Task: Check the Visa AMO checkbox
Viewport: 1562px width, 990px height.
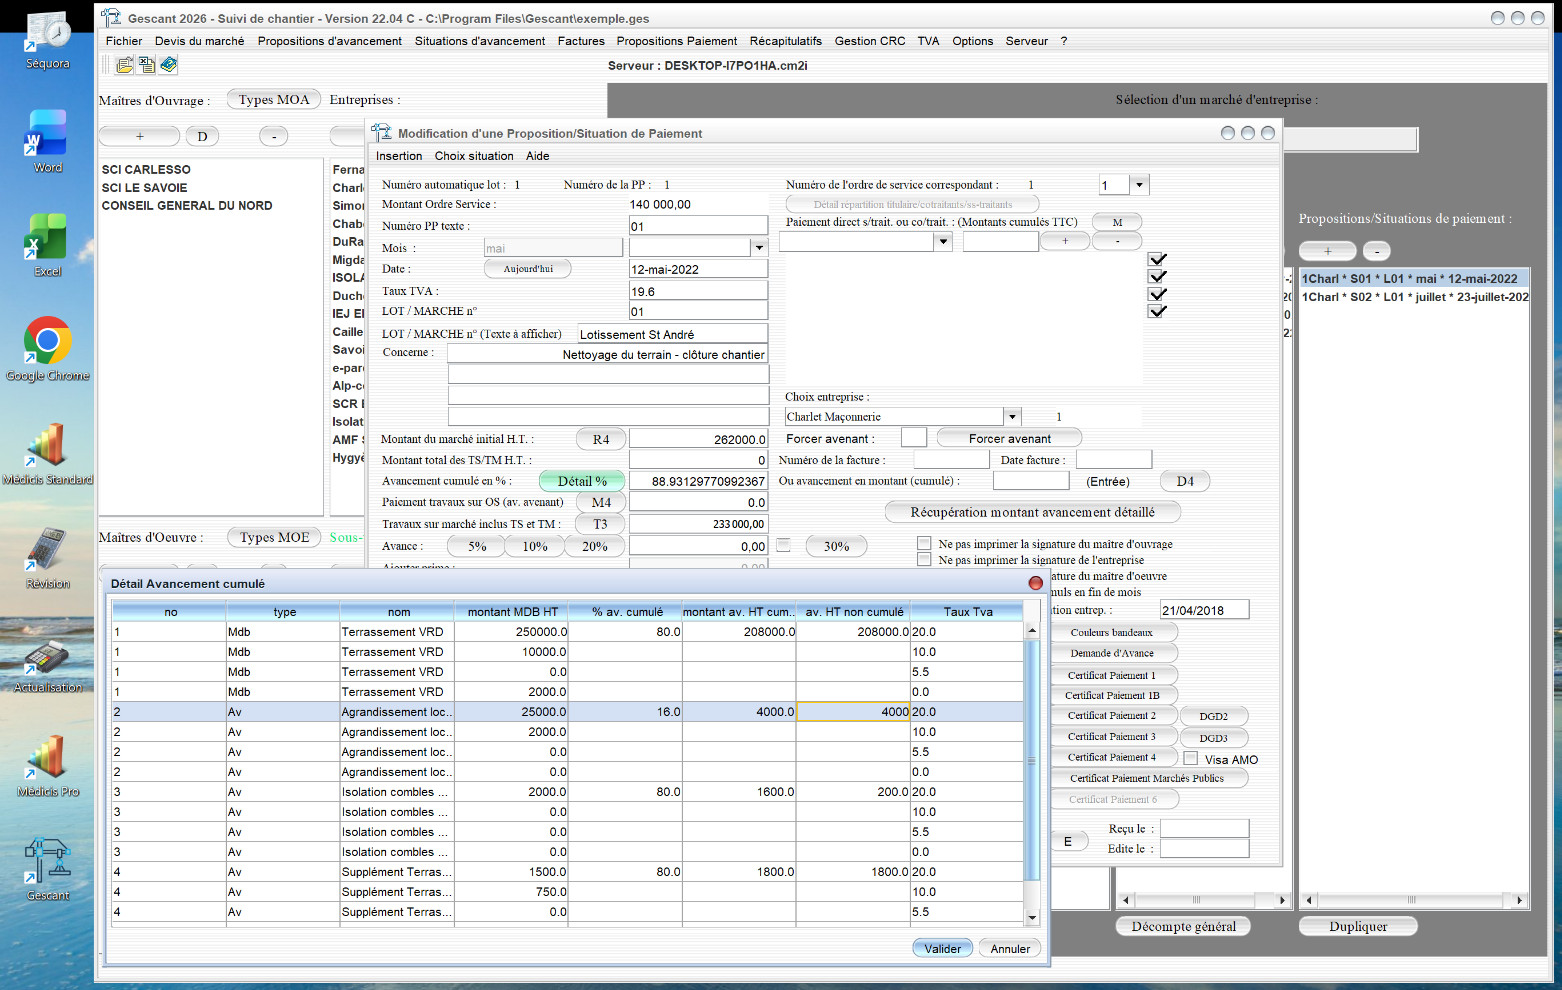Action: pos(1190,759)
